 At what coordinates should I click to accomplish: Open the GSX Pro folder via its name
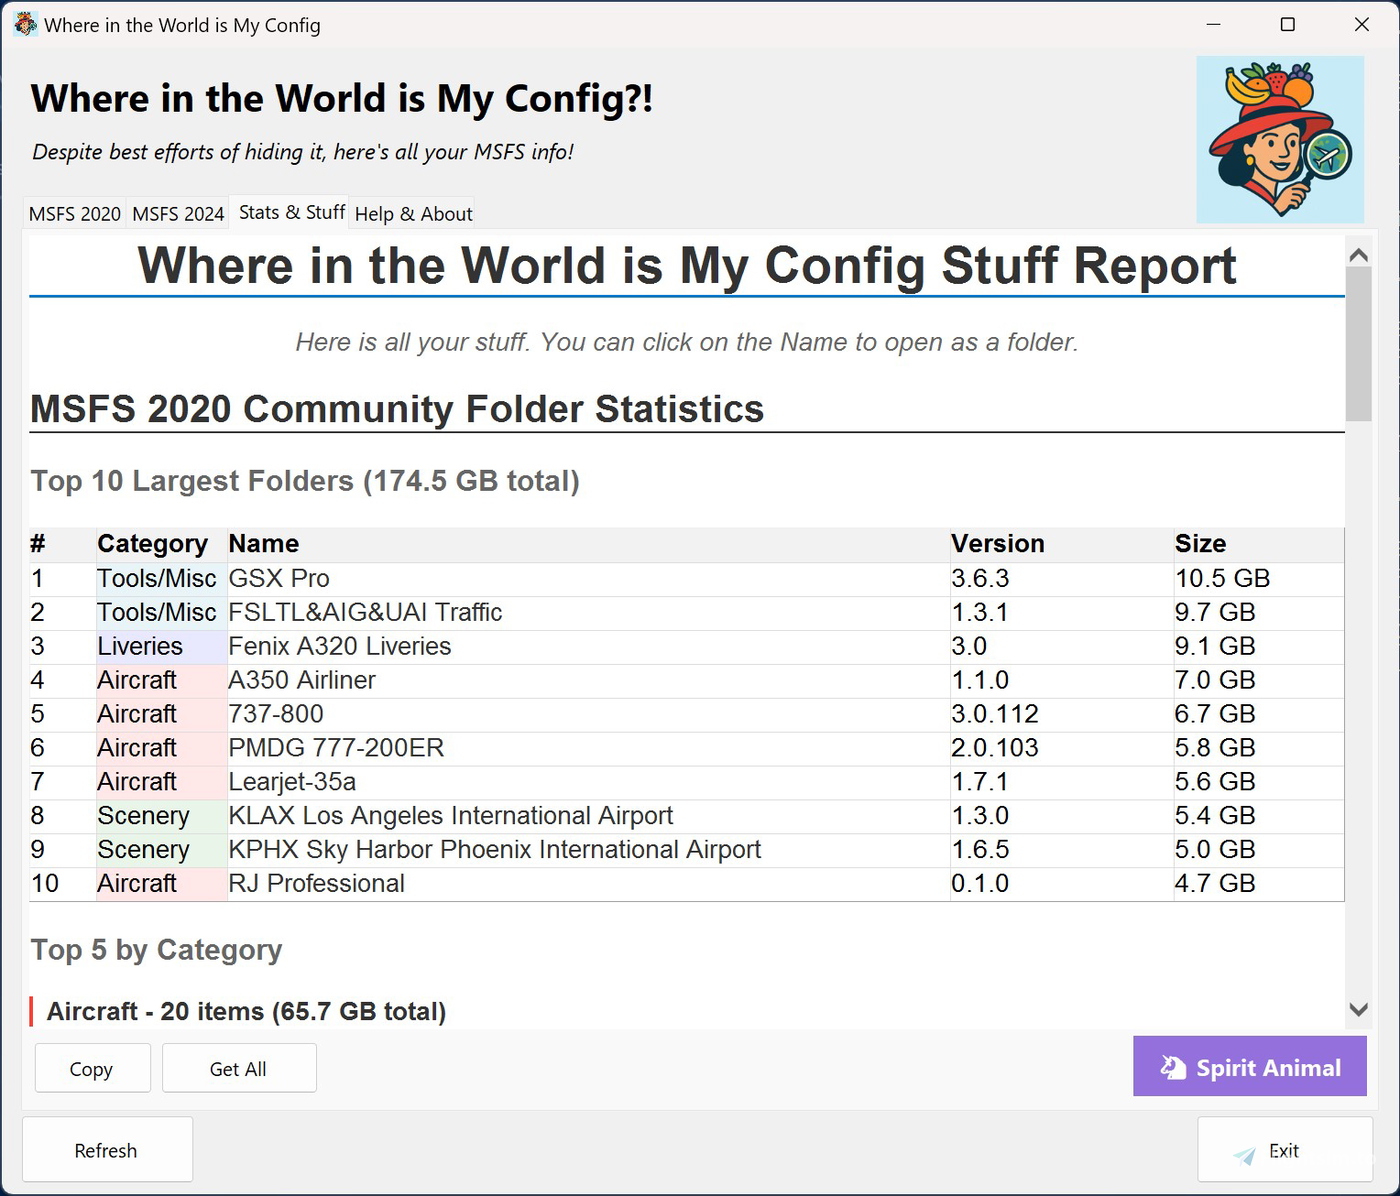pyautogui.click(x=279, y=578)
